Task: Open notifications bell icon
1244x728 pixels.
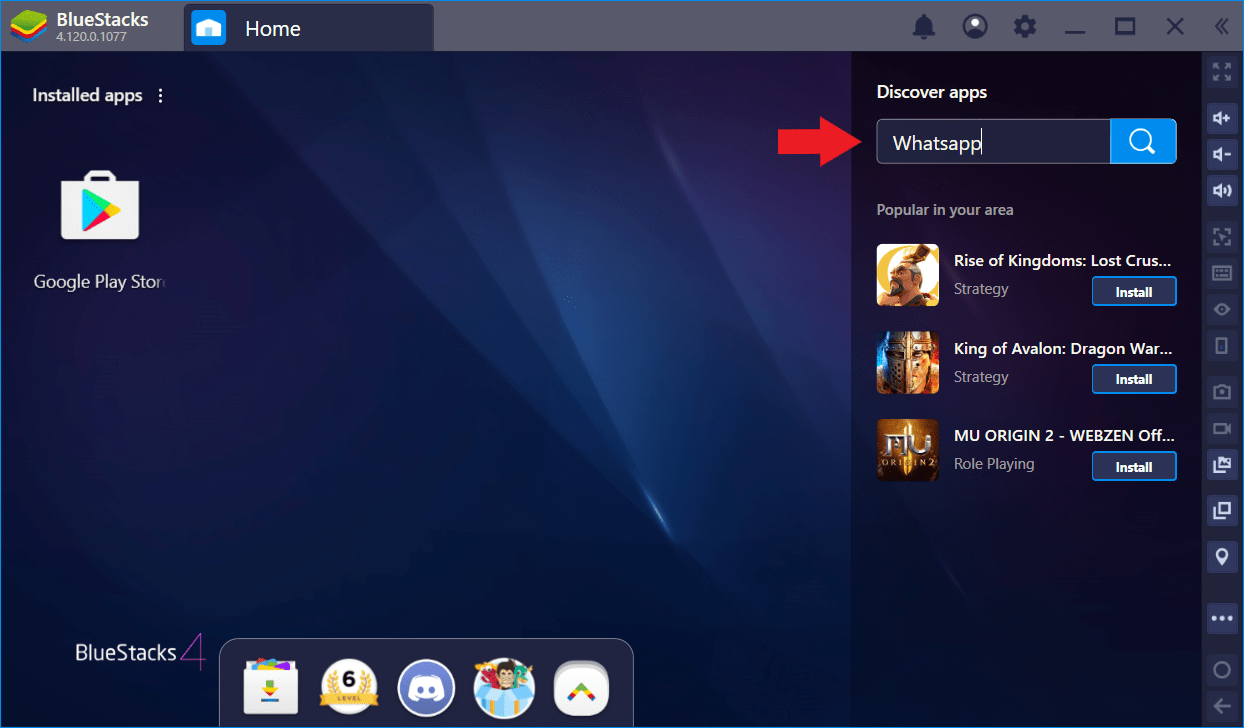Action: tap(924, 27)
